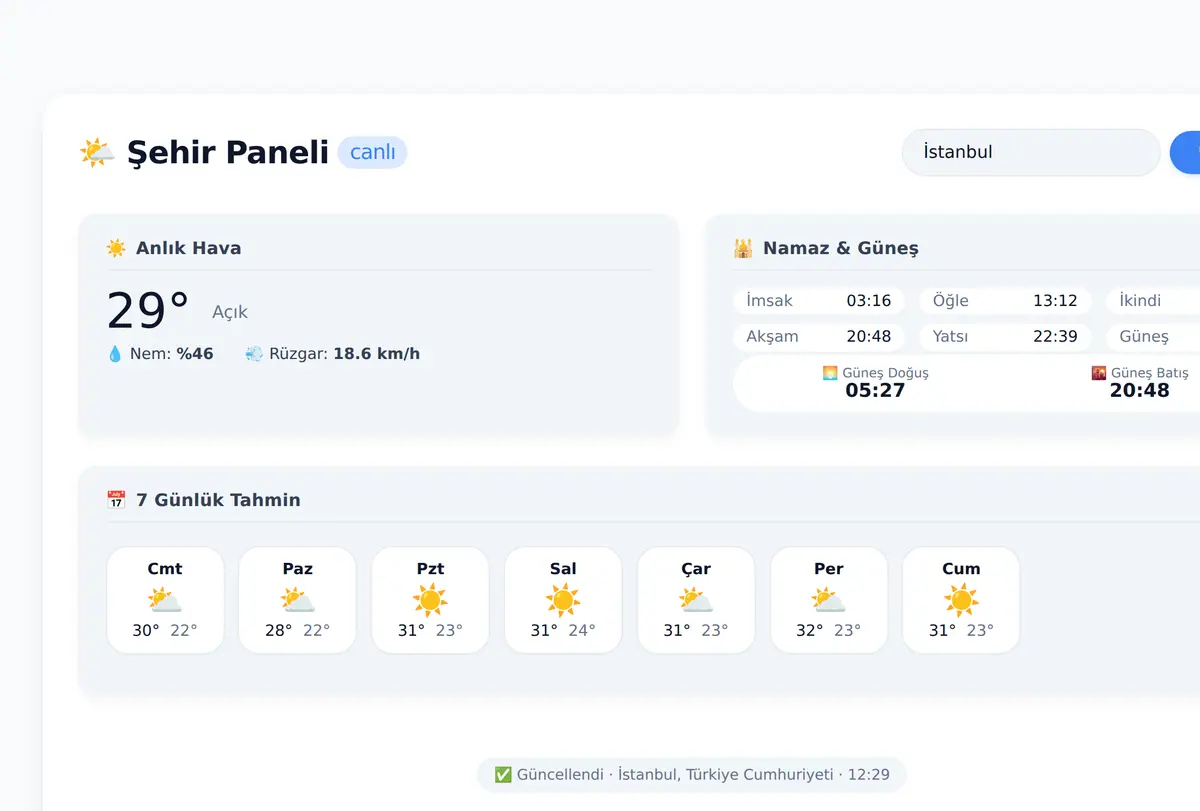Click the wind icon beside Rüzgar
The height and width of the screenshot is (811, 1200).
point(254,354)
